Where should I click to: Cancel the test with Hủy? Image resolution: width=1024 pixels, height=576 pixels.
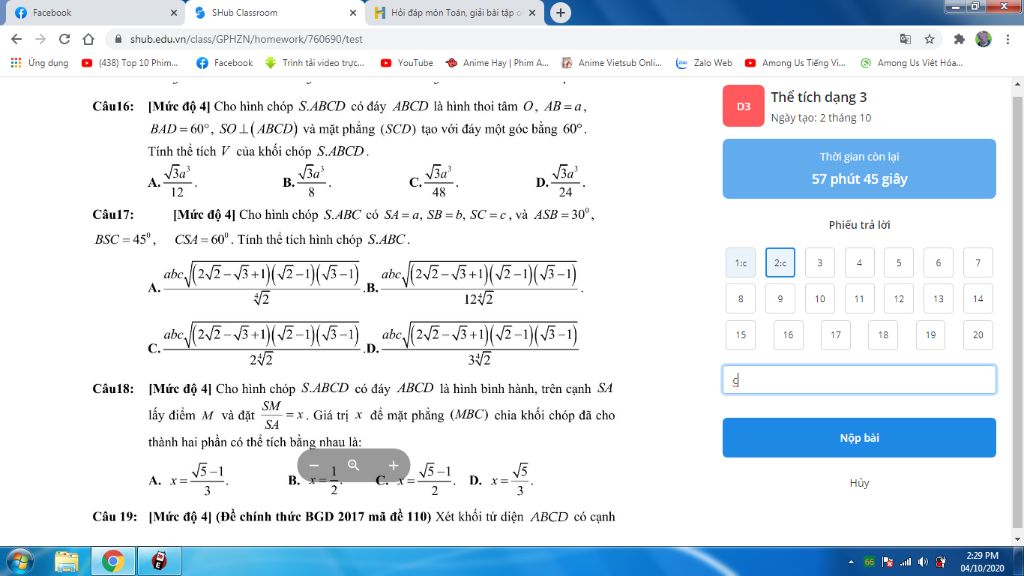(859, 483)
